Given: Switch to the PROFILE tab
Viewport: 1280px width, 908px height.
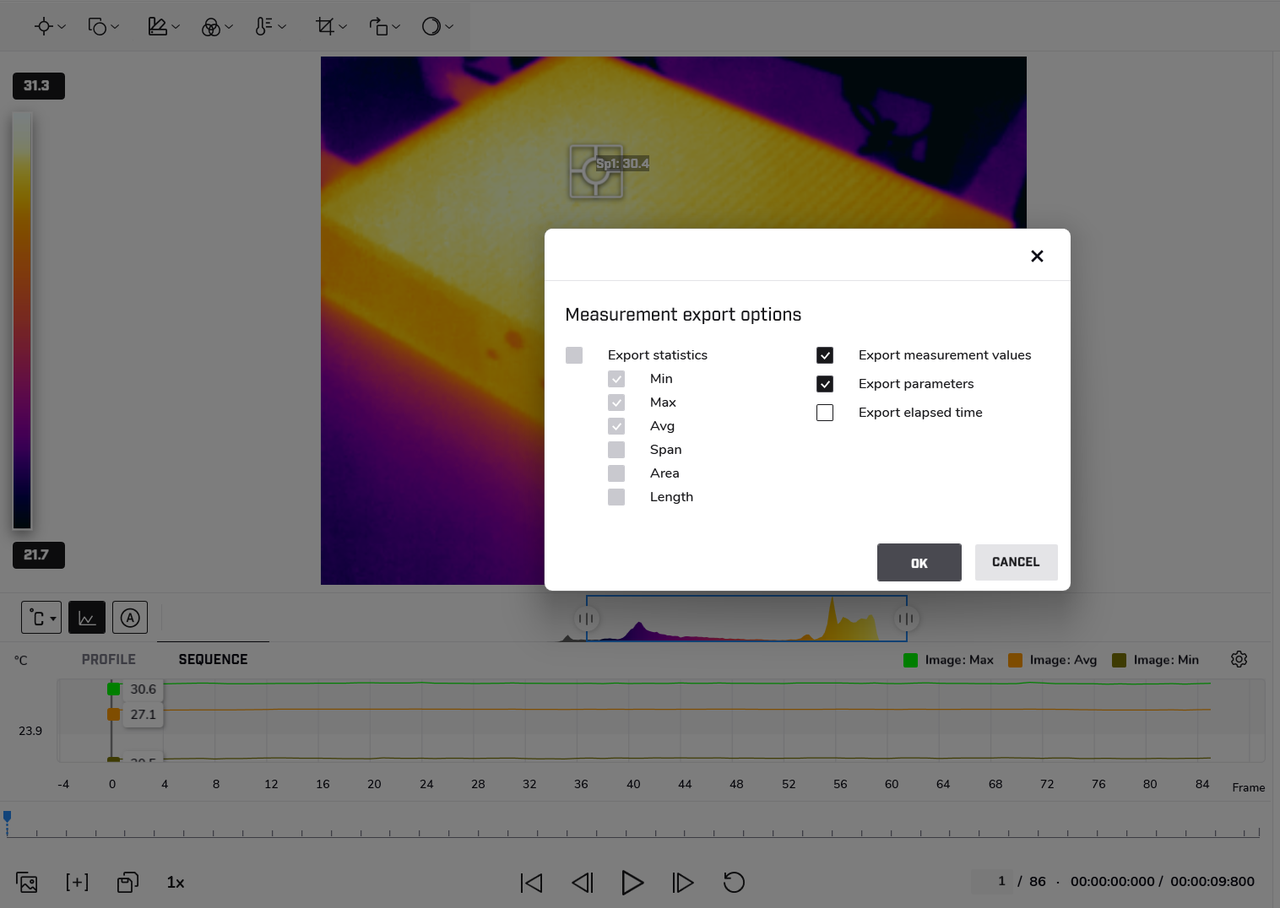Looking at the screenshot, I should tap(108, 659).
